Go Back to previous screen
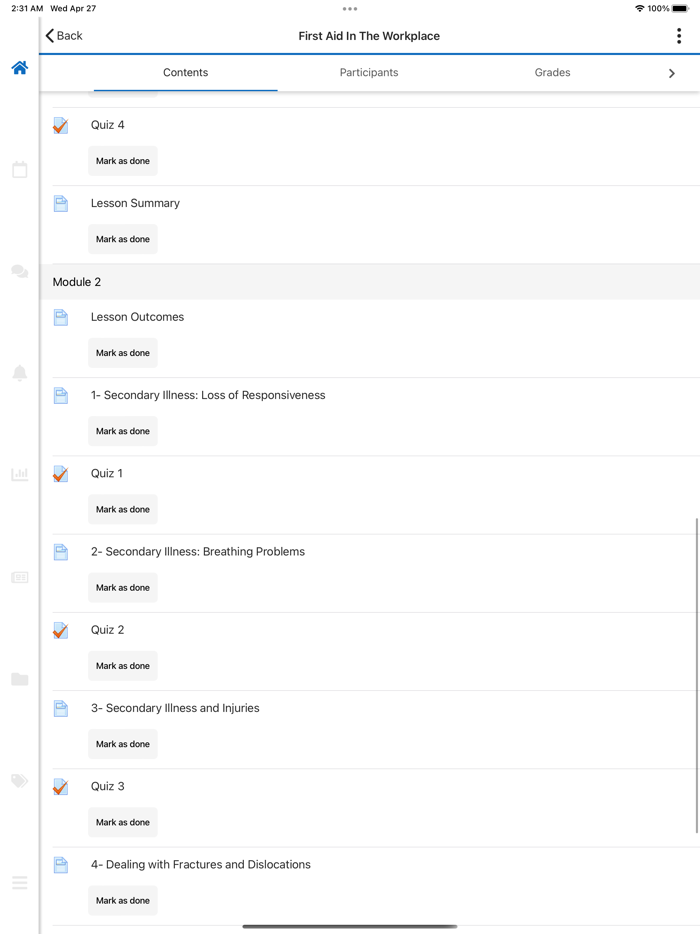Image resolution: width=700 pixels, height=934 pixels. point(64,36)
